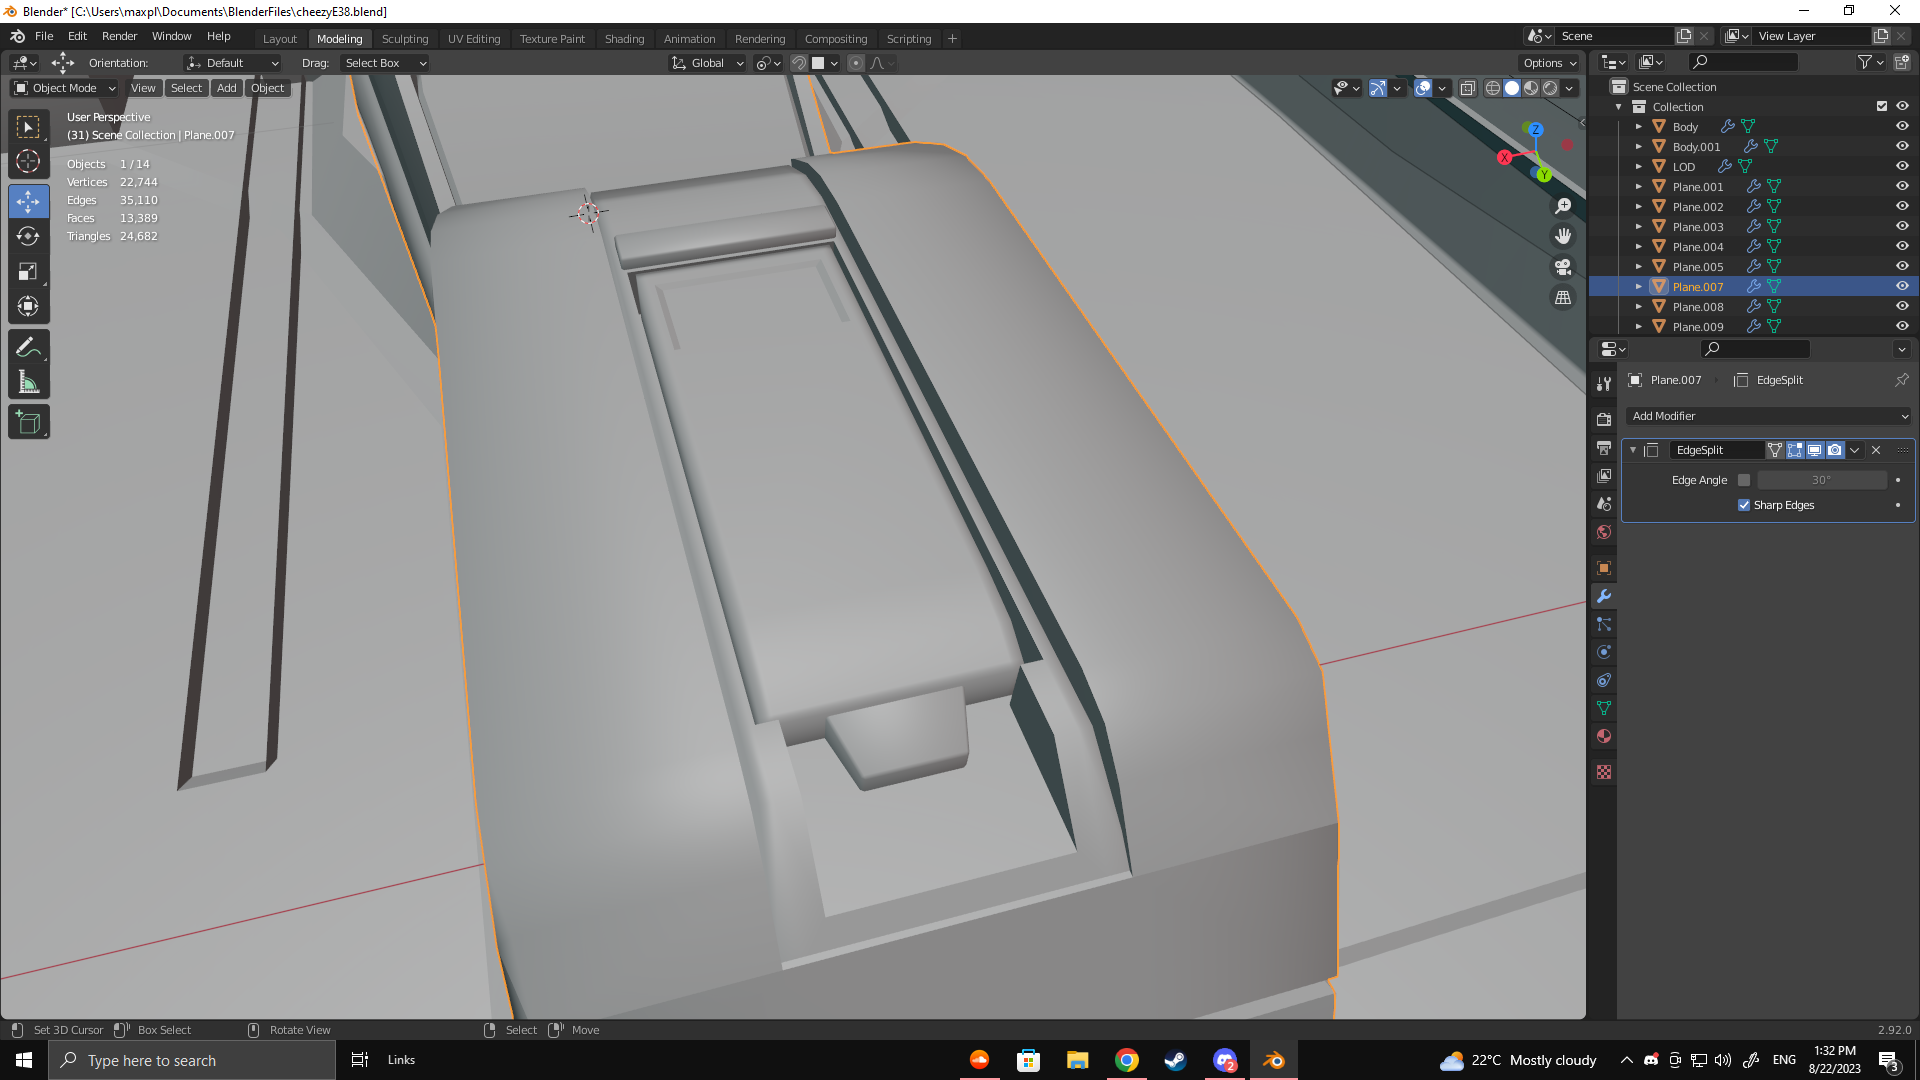Switch to rendered viewport shading

pyautogui.click(x=1550, y=88)
